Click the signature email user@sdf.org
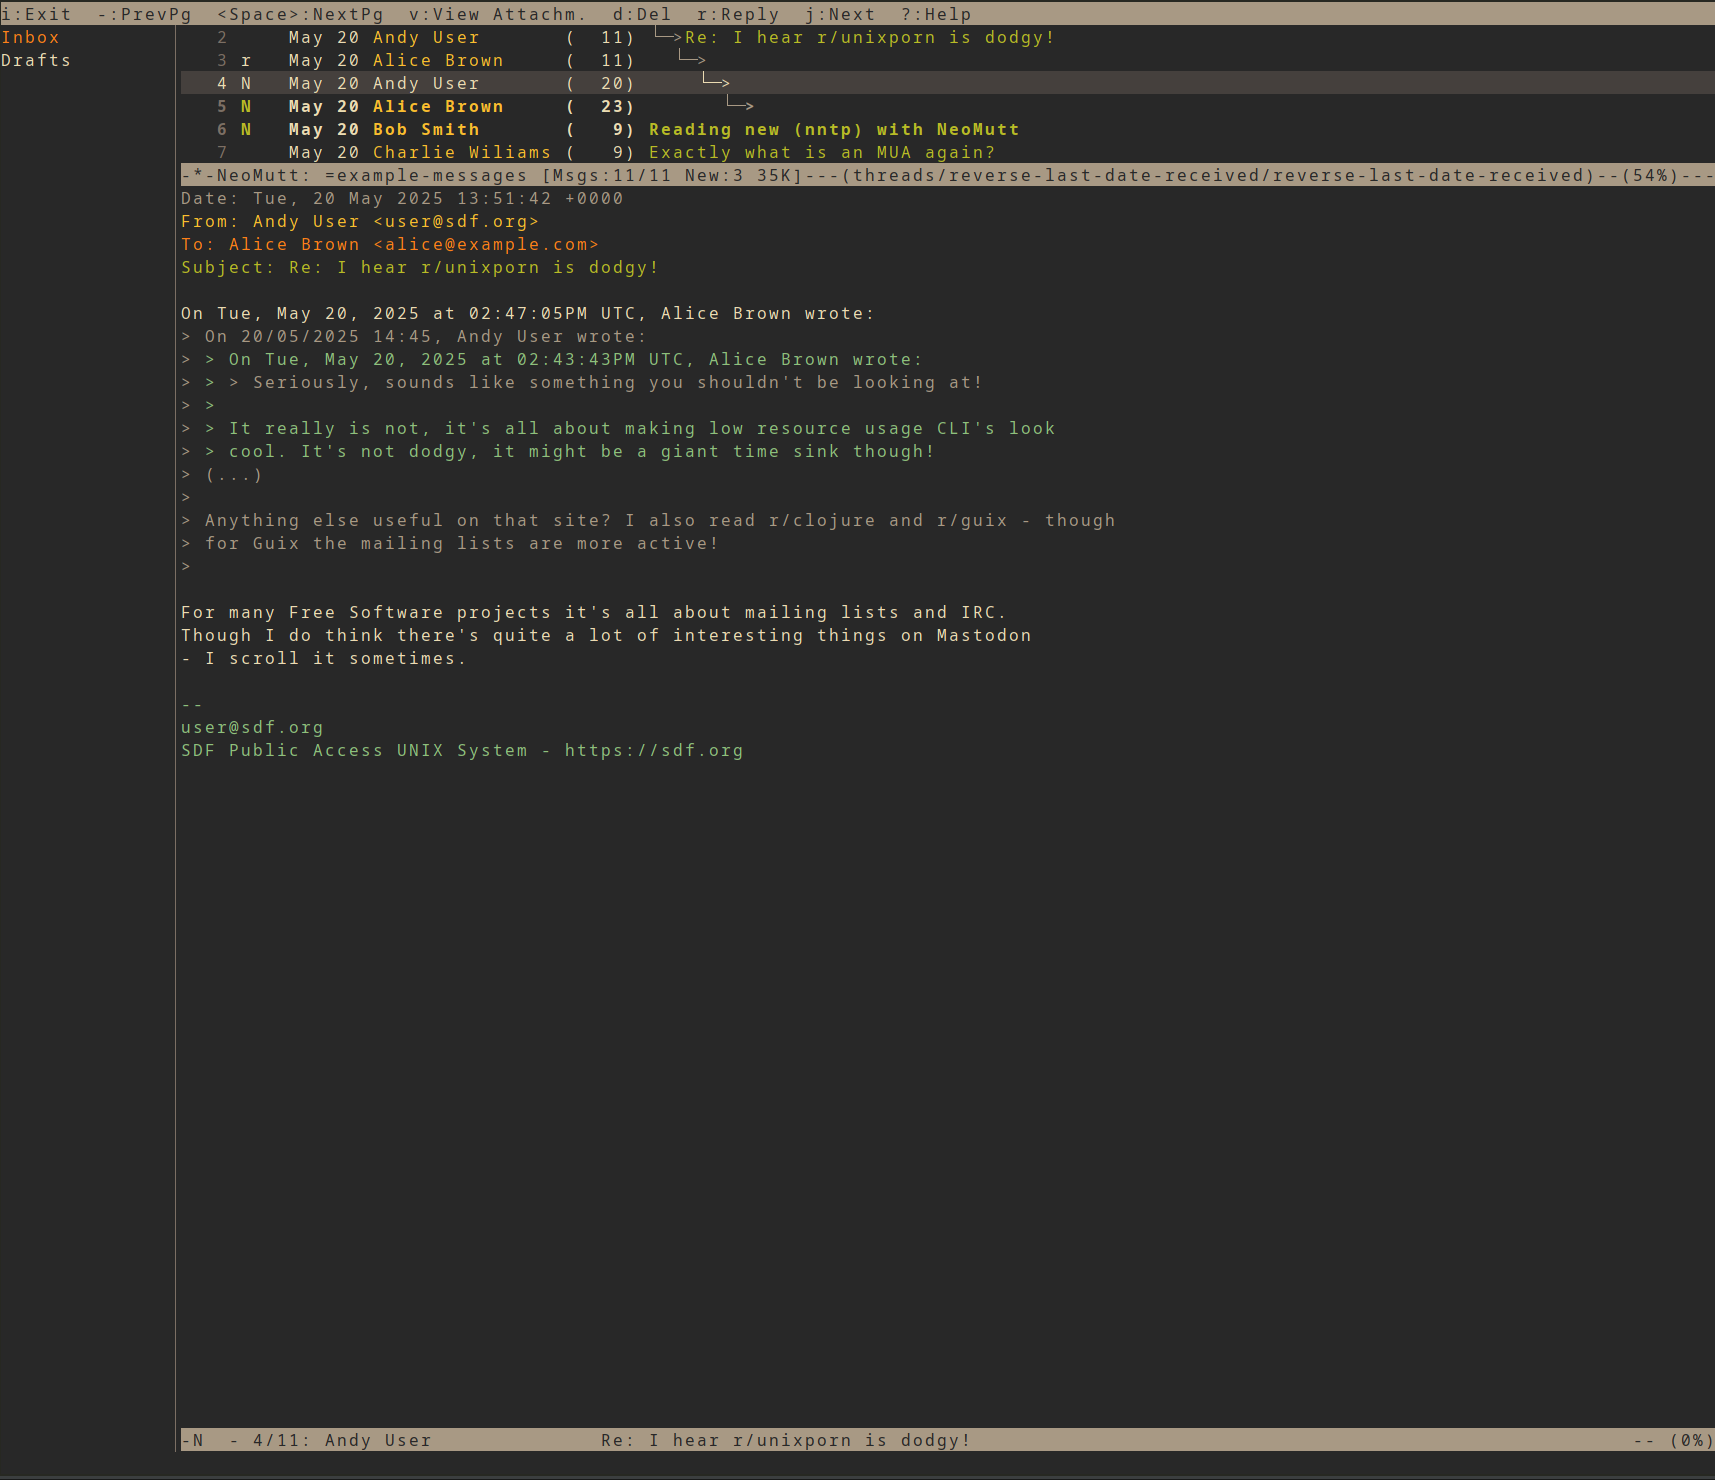1715x1480 pixels. coord(252,727)
